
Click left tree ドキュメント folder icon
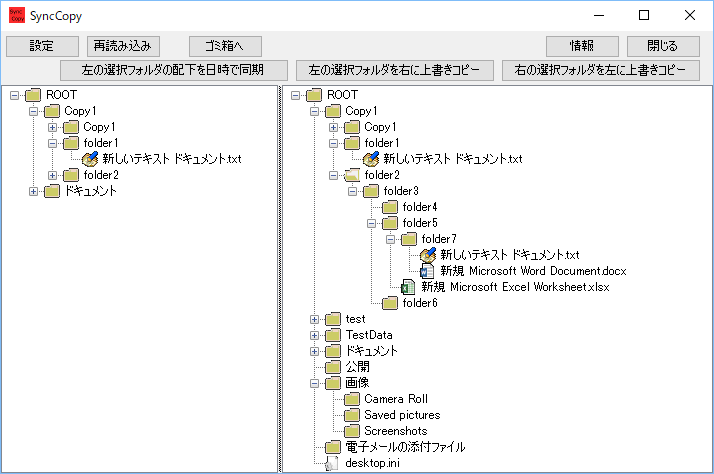pyautogui.click(x=52, y=191)
